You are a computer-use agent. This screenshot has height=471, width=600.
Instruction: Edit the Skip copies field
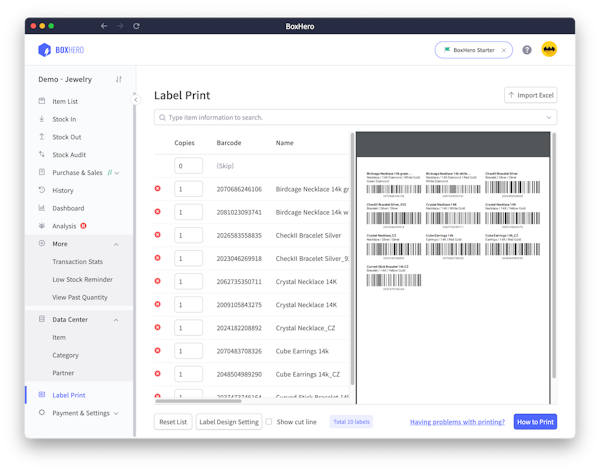coord(188,166)
